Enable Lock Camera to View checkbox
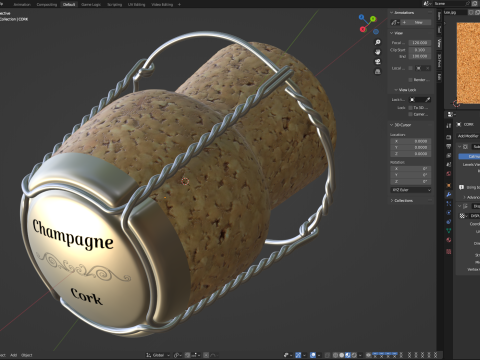 tap(410, 114)
